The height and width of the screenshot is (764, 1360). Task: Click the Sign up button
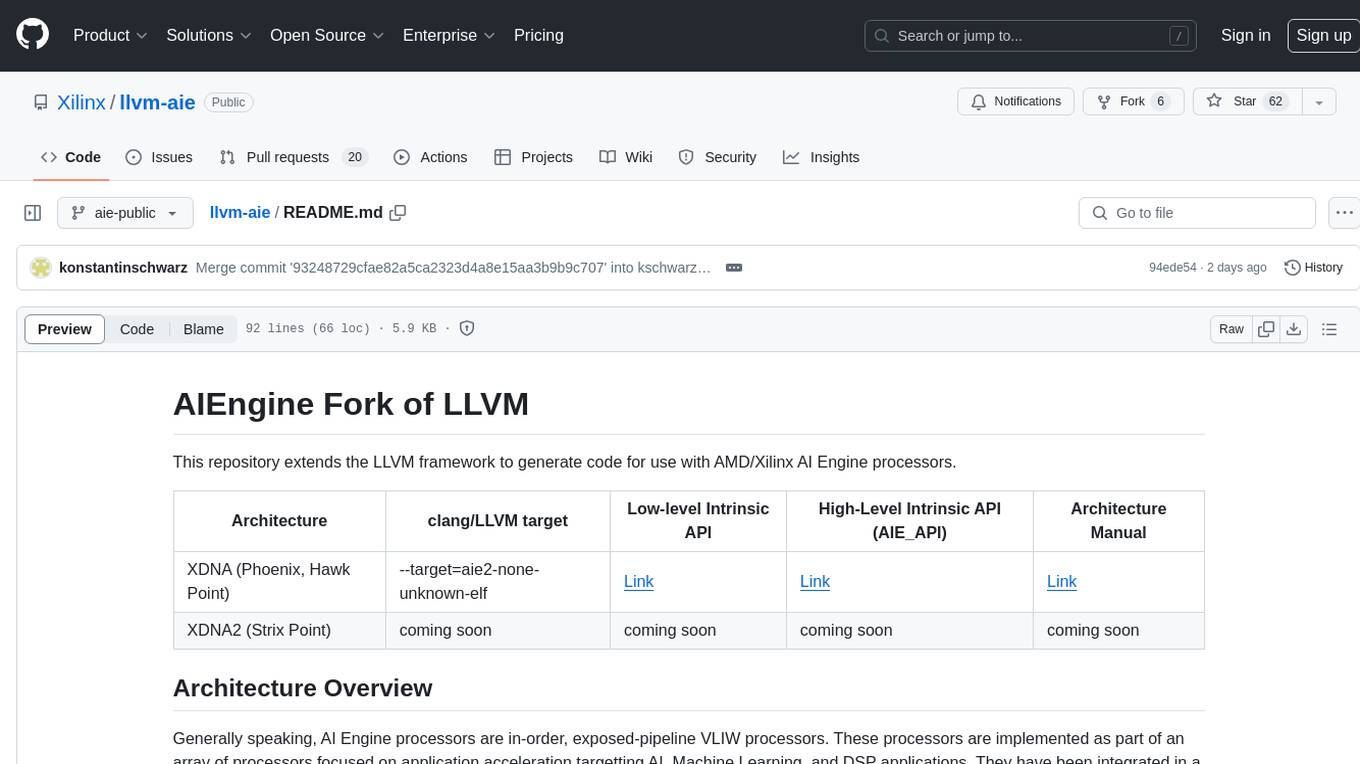(1323, 35)
